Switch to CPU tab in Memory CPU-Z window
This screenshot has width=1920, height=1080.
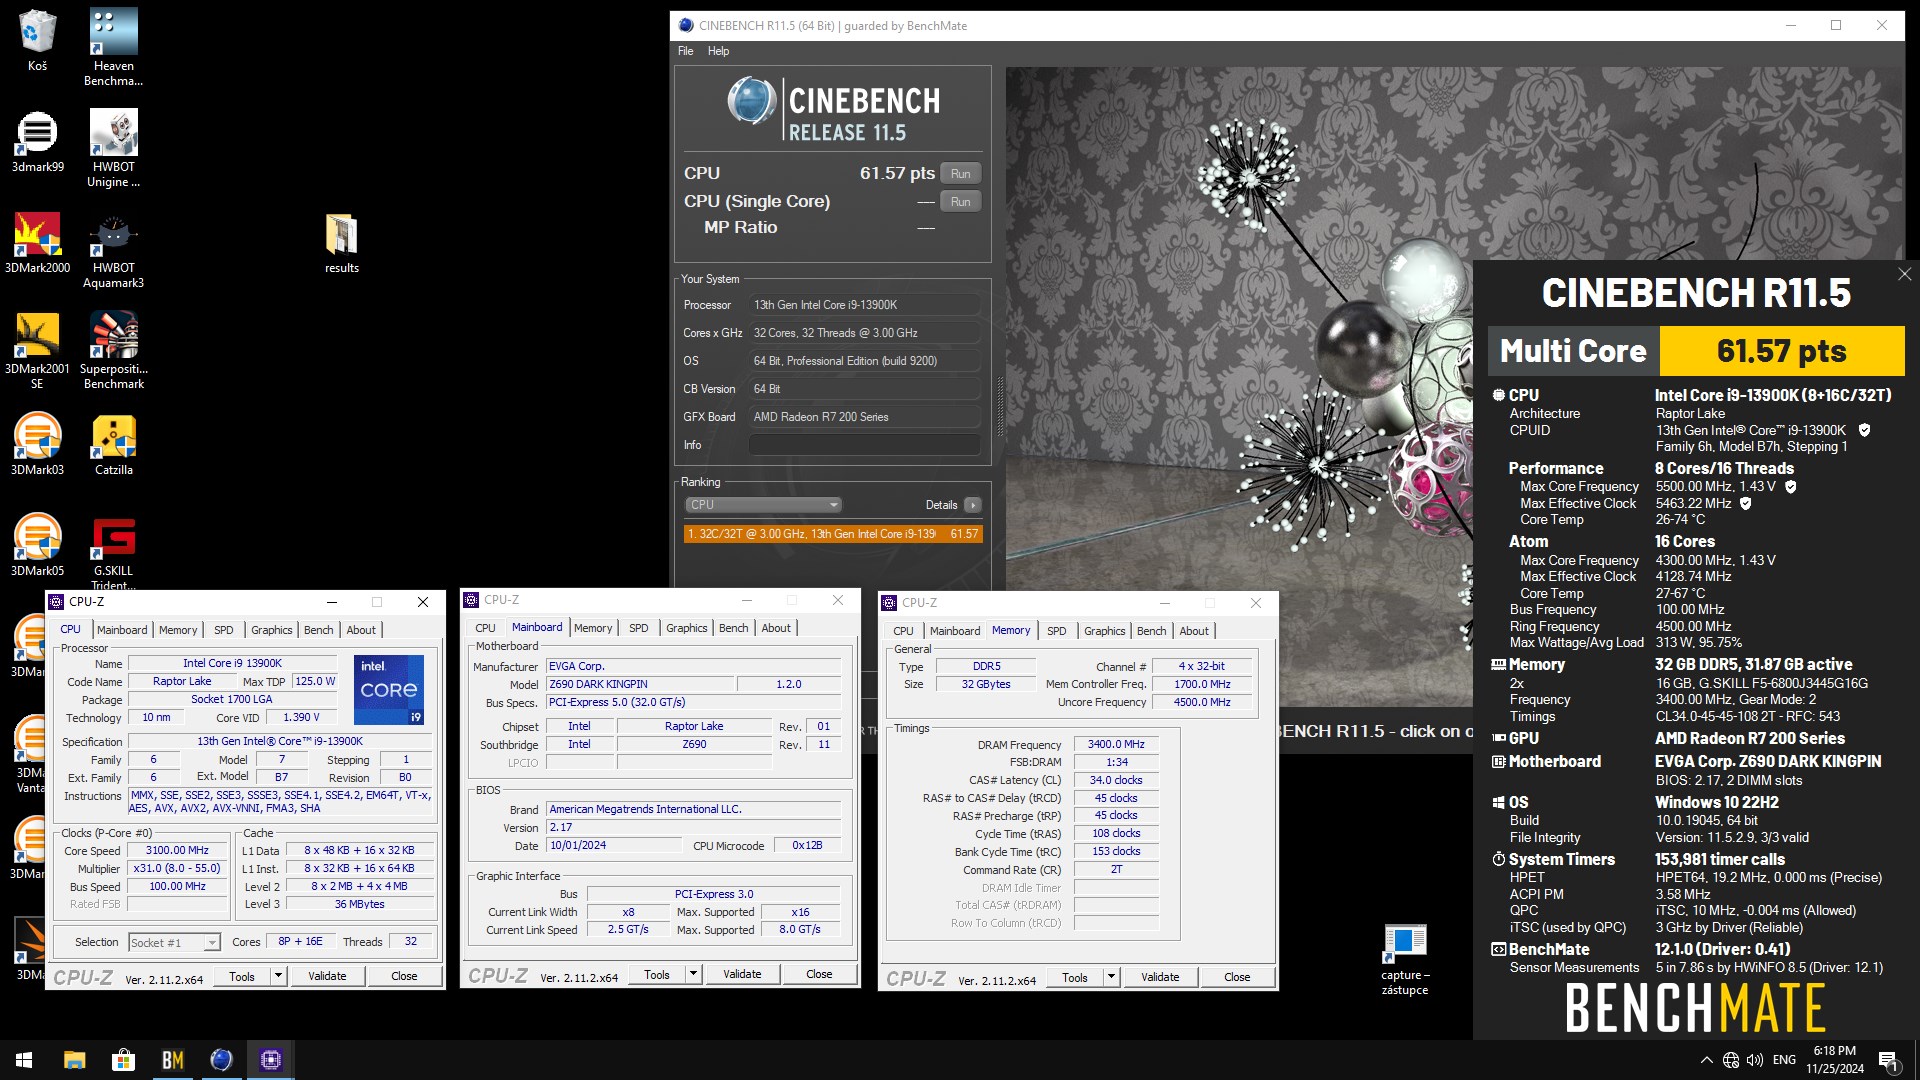point(903,631)
